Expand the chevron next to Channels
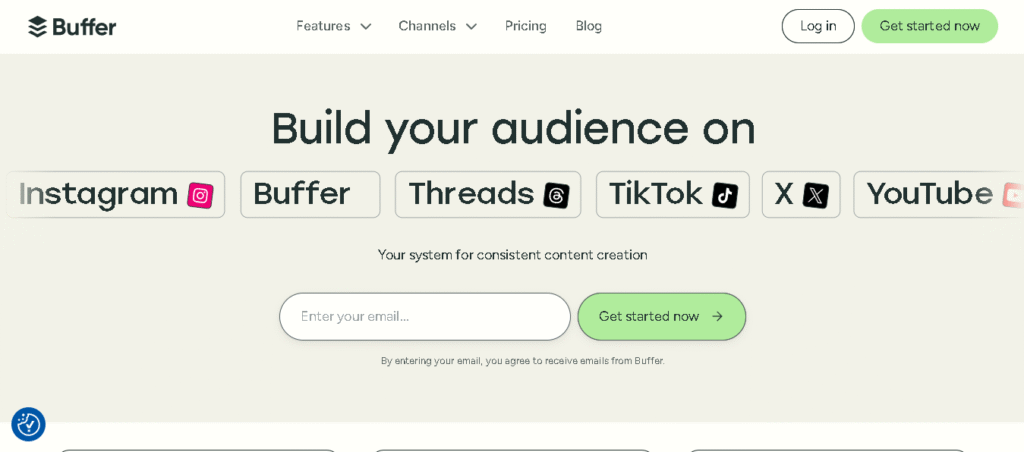The image size is (1024, 452). pos(471,27)
